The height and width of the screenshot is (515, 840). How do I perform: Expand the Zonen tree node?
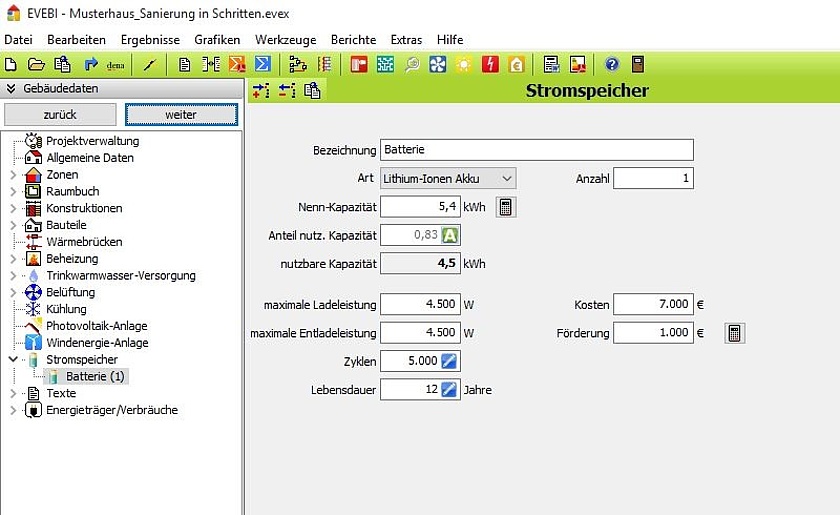coord(13,175)
